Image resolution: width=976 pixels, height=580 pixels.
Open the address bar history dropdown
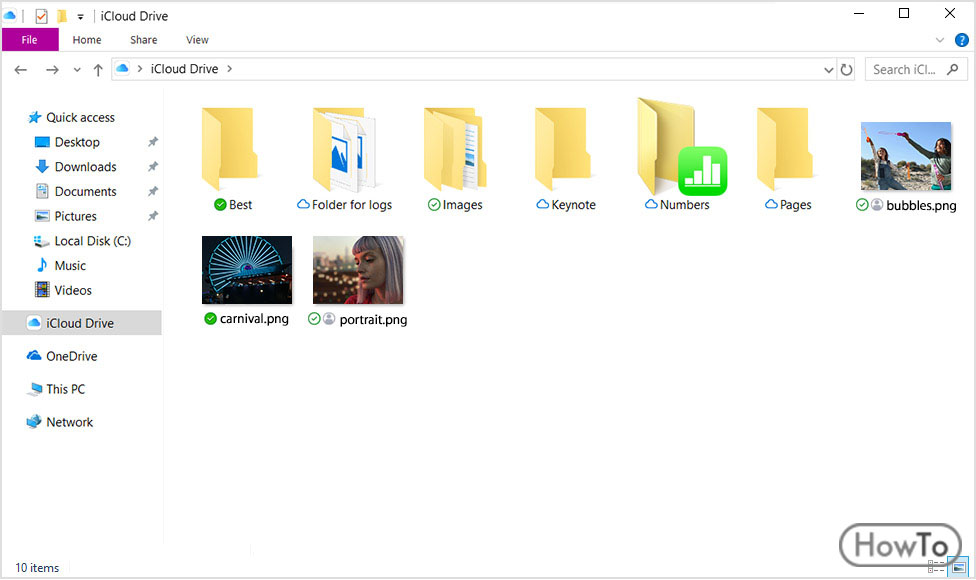[828, 70]
